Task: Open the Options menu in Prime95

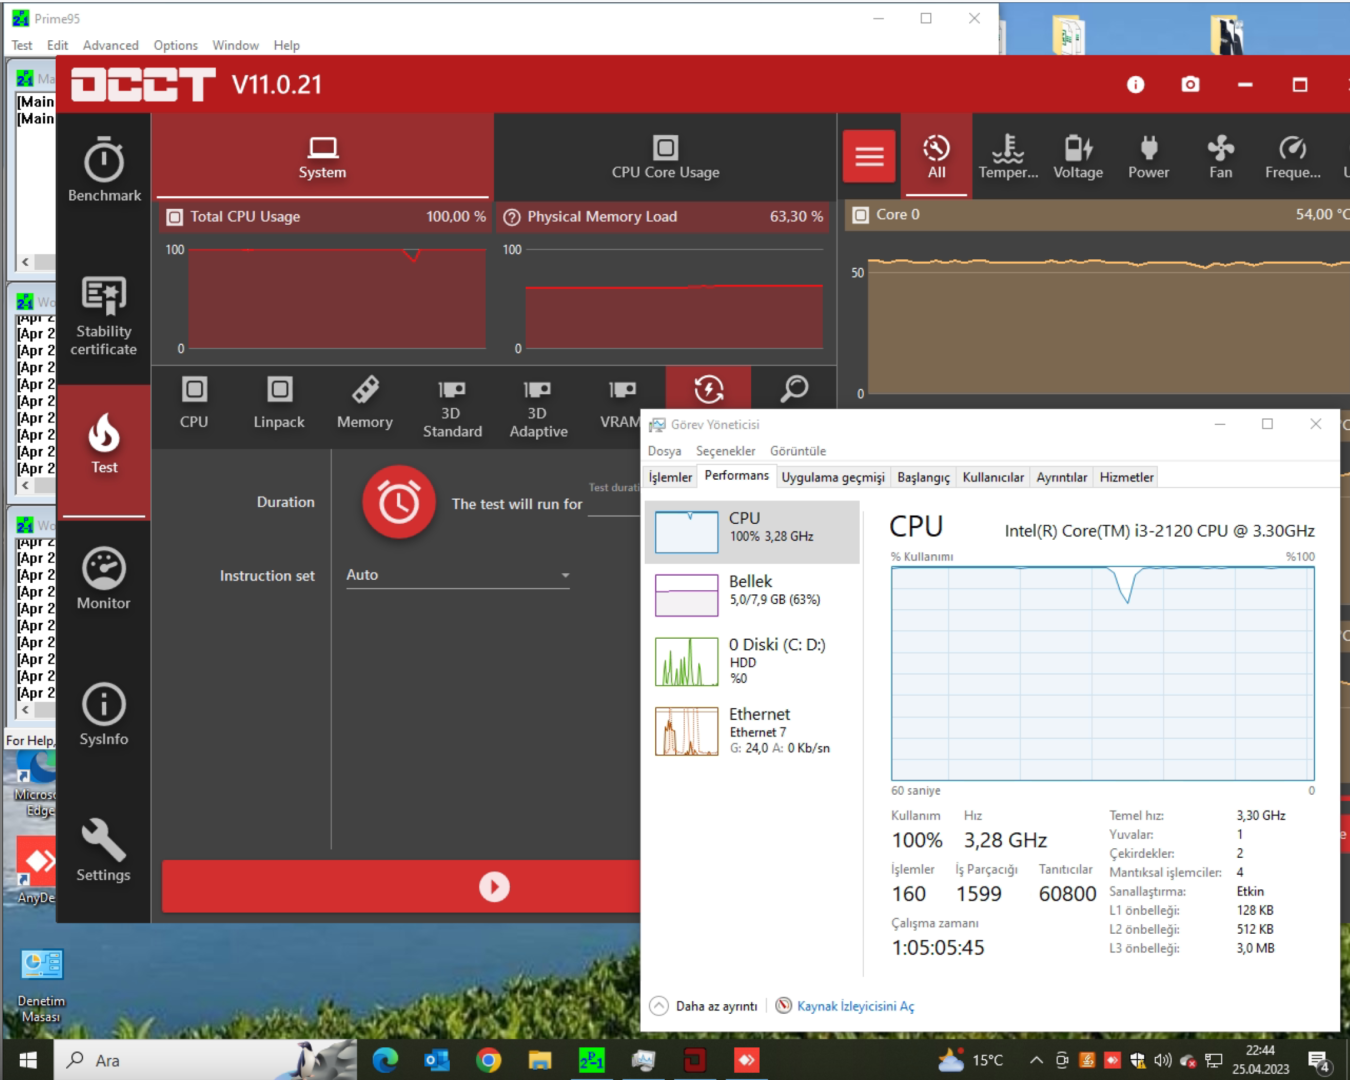Action: click(x=175, y=45)
